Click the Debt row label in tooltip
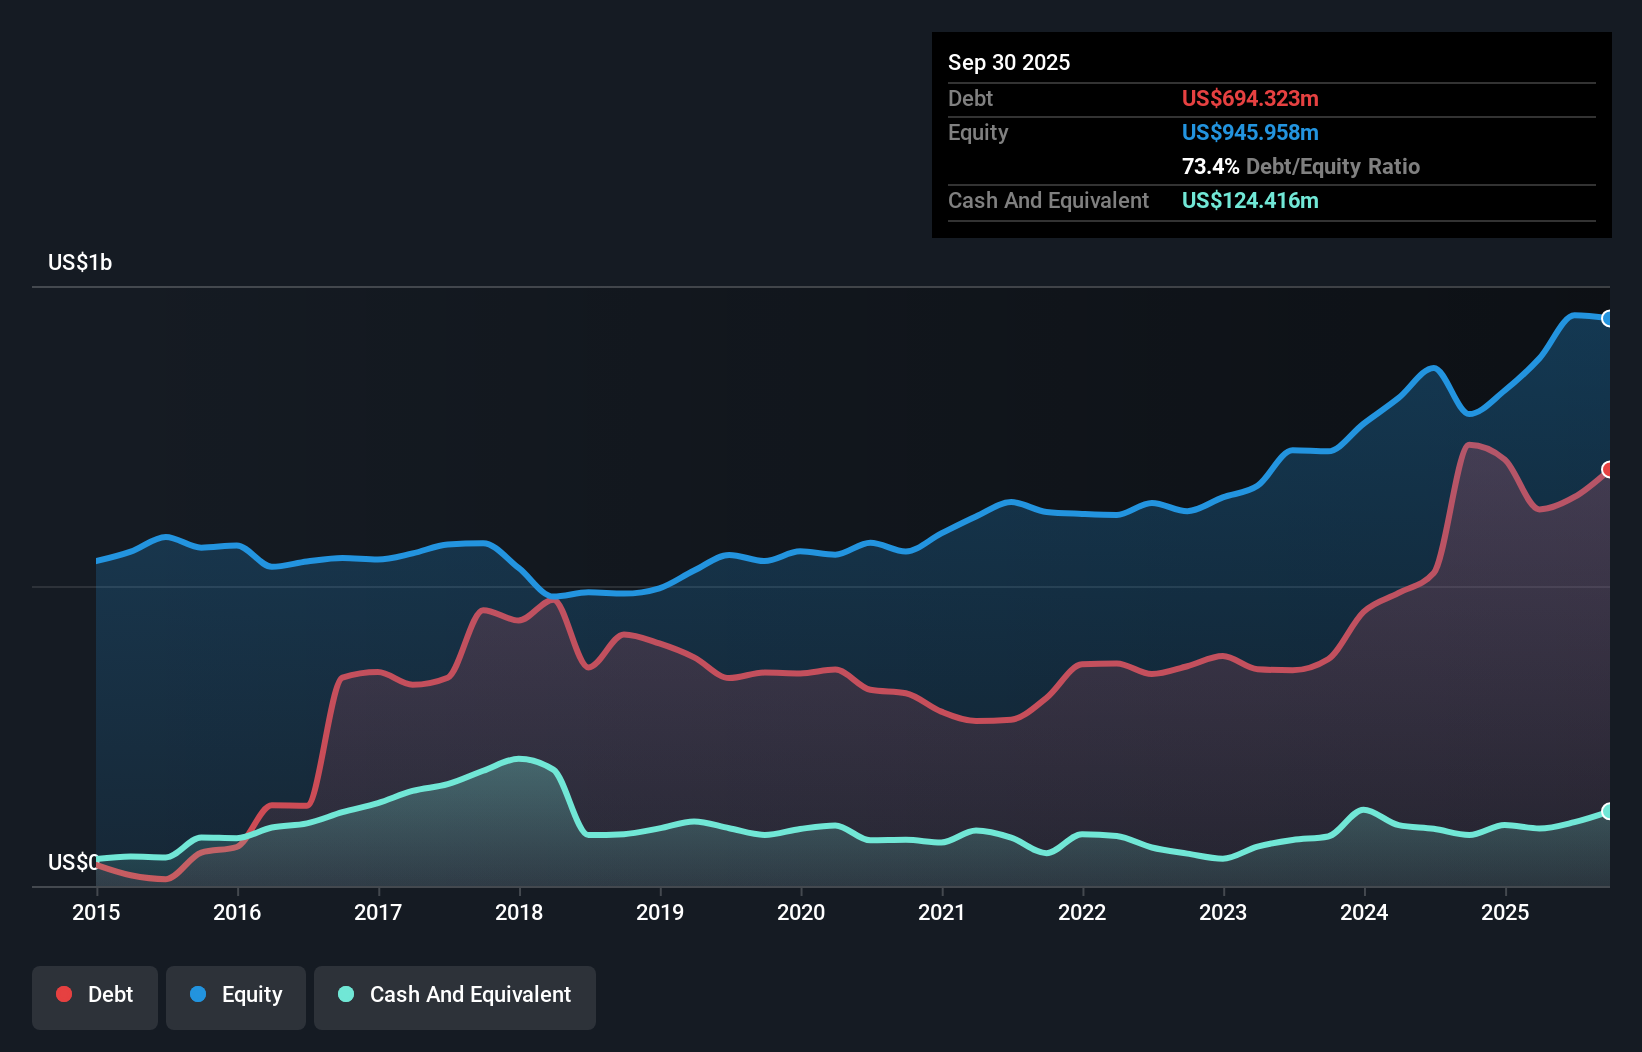The height and width of the screenshot is (1052, 1642). [970, 98]
